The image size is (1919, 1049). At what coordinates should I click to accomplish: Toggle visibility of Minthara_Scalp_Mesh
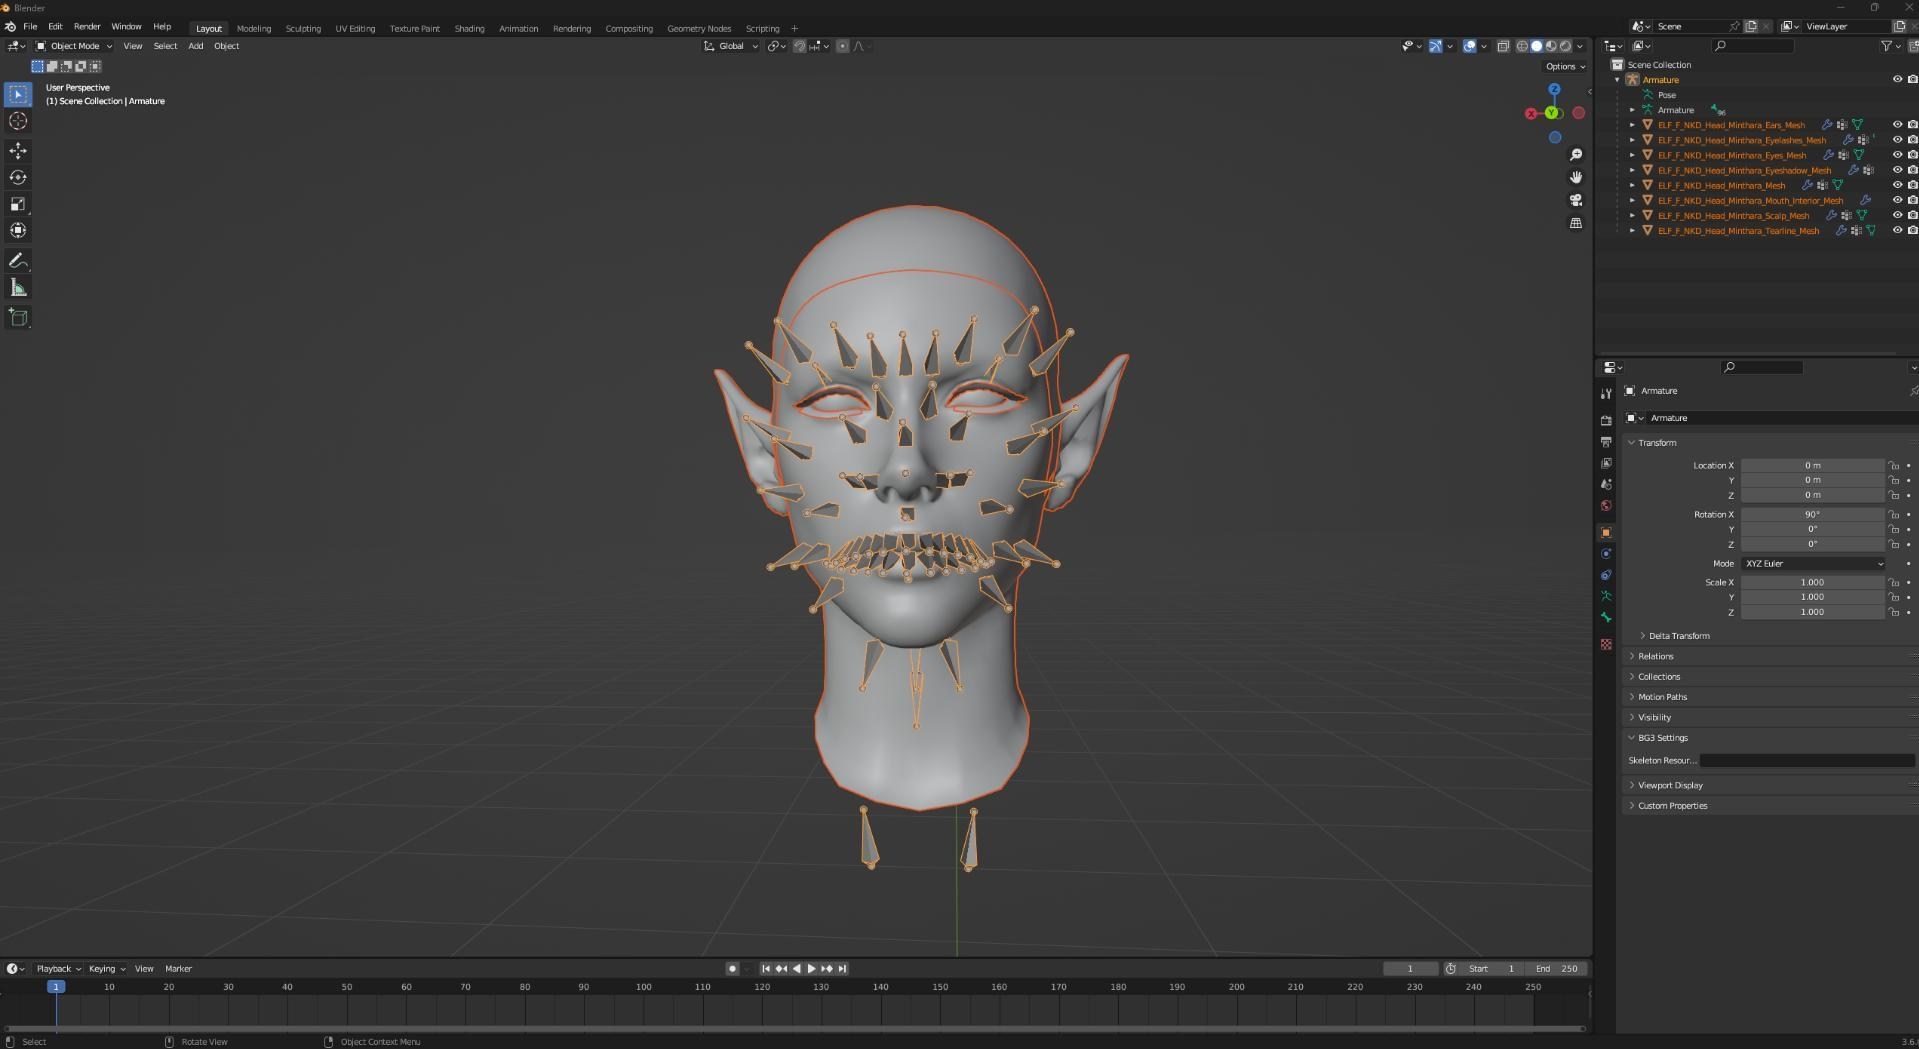(1896, 215)
